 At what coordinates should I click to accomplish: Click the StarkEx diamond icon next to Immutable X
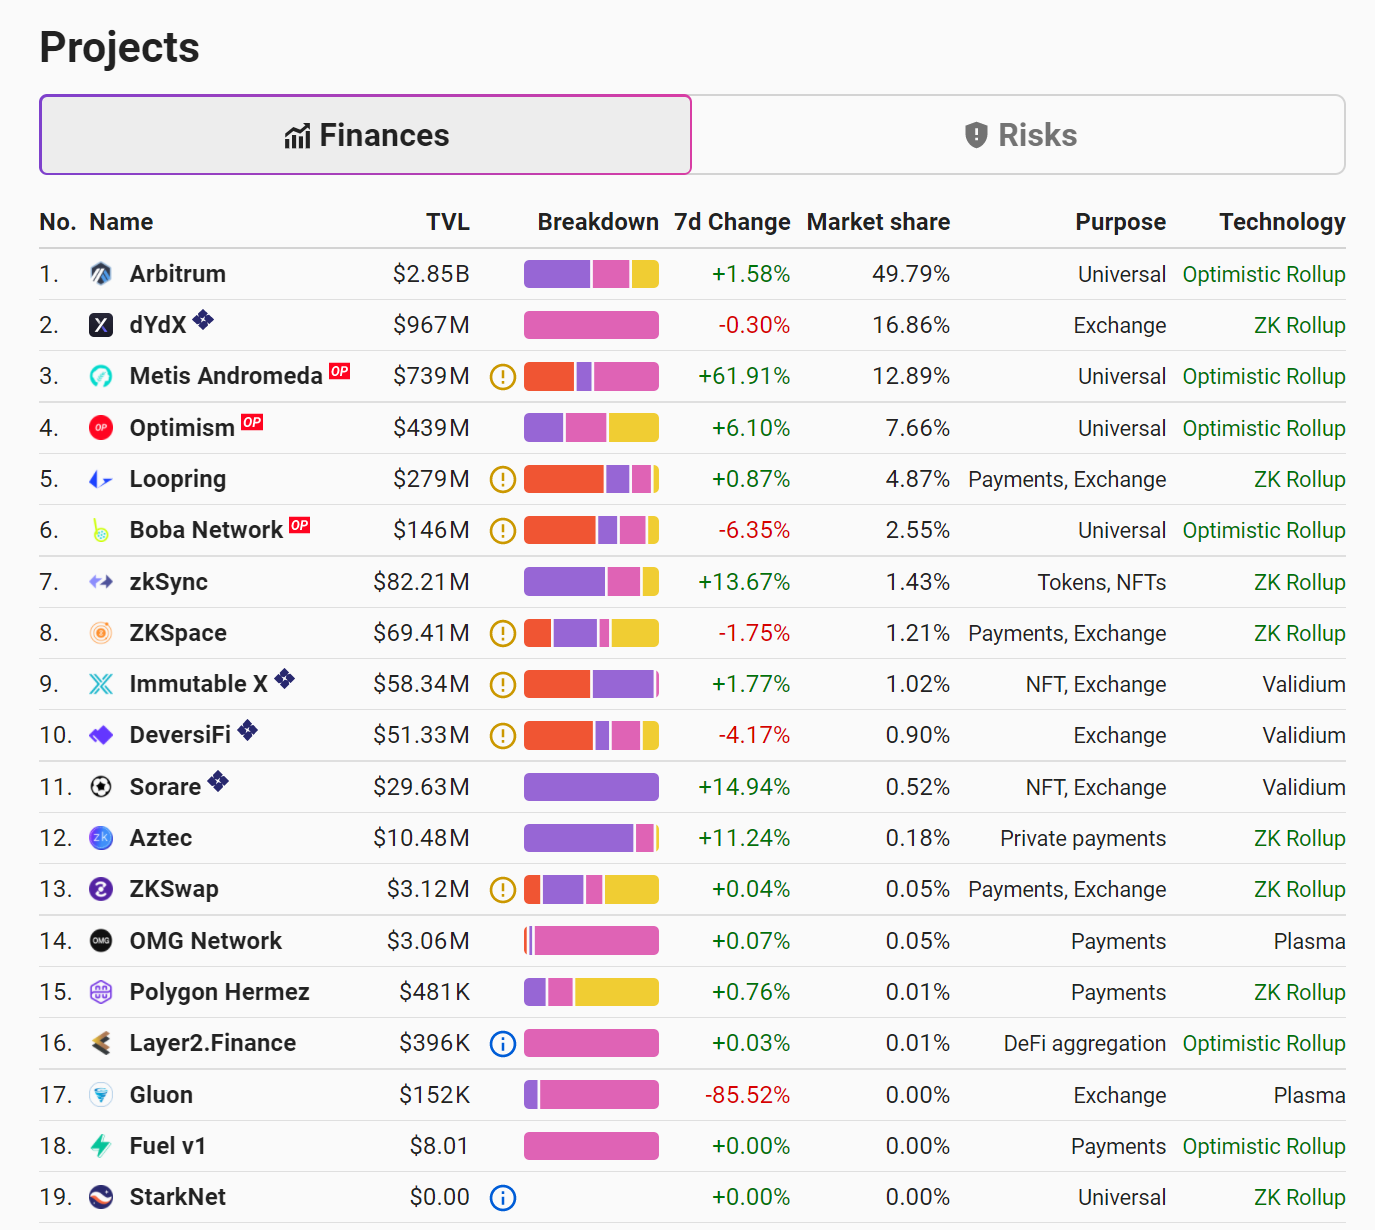pos(285,679)
